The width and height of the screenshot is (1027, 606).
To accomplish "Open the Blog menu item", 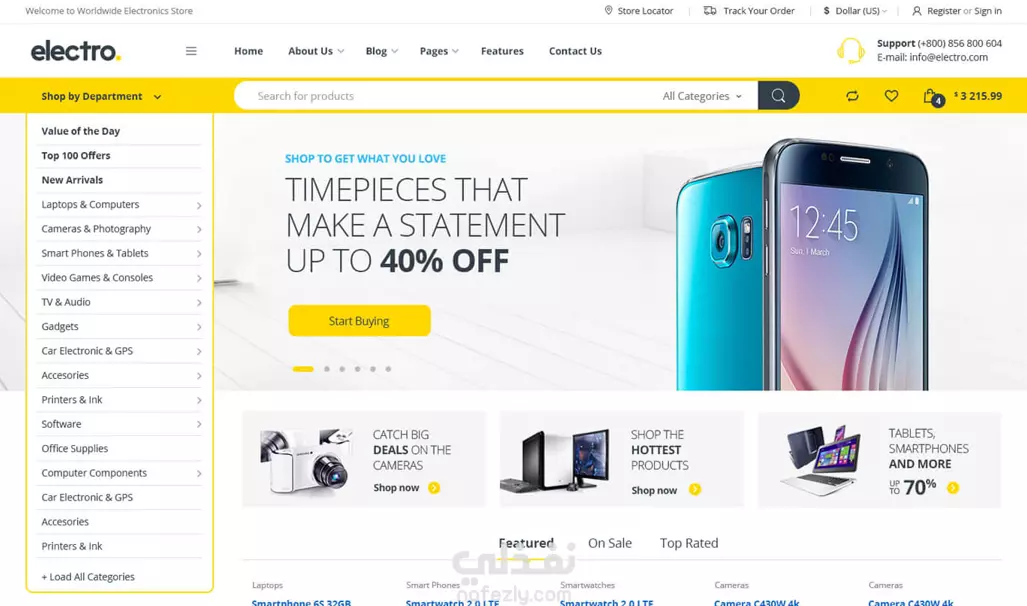I will 381,51.
